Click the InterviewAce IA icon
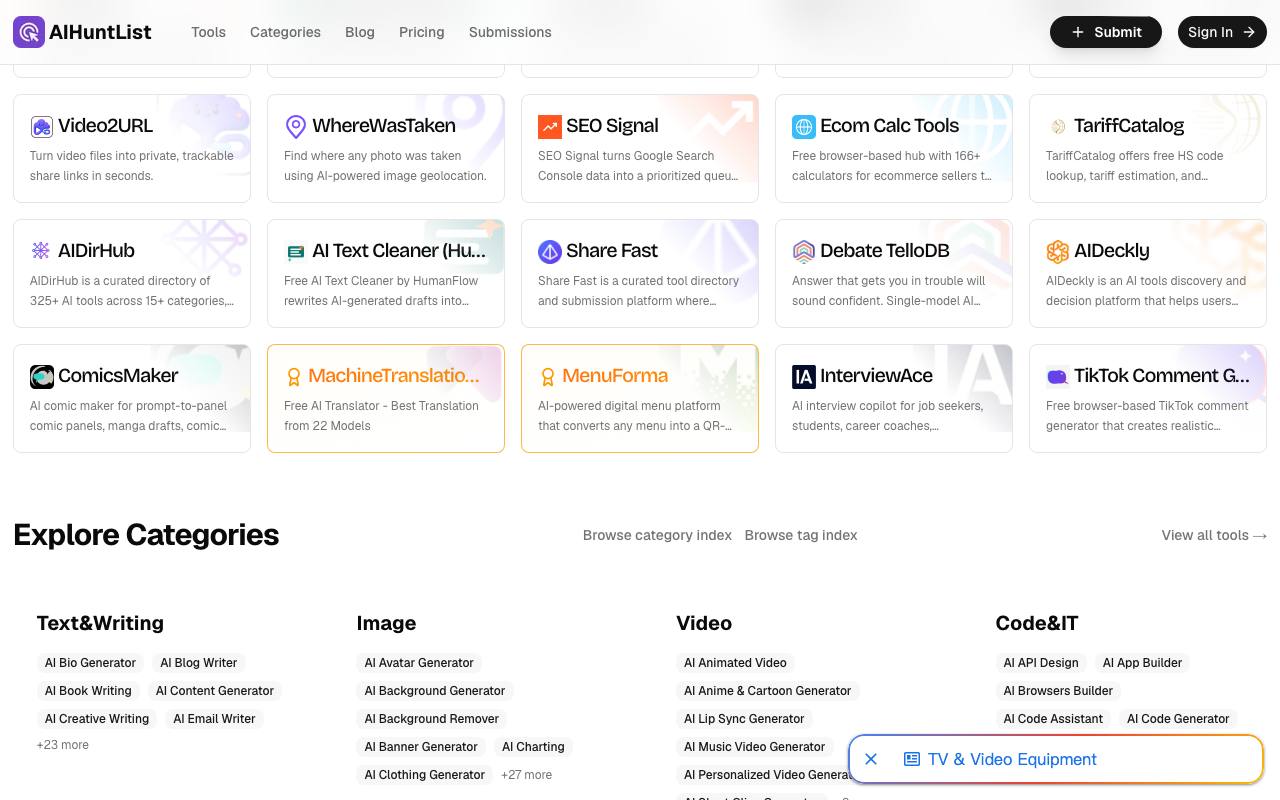Screen dimensions: 1280x800 (x=804, y=376)
